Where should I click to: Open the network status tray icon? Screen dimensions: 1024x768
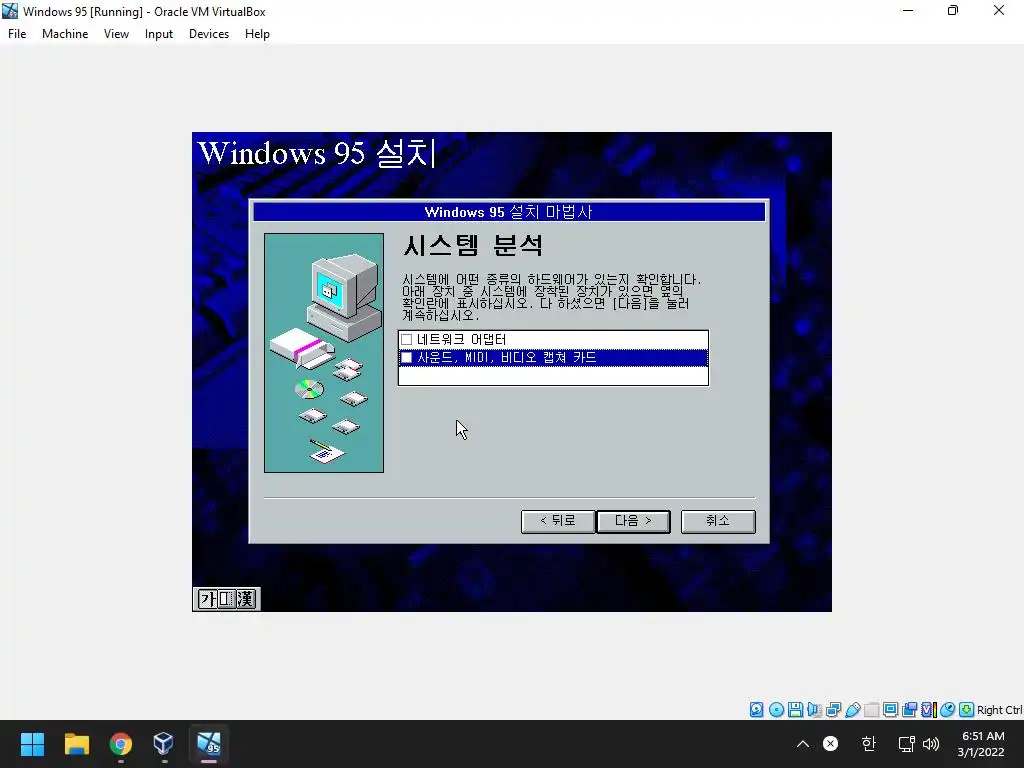(x=906, y=744)
